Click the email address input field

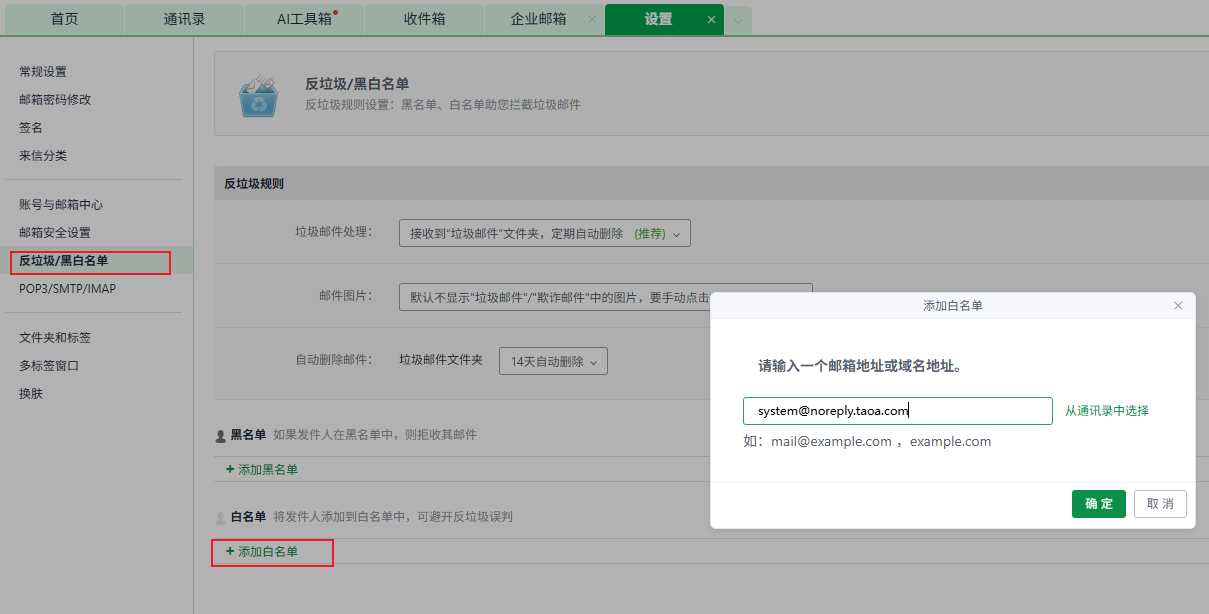(x=897, y=411)
